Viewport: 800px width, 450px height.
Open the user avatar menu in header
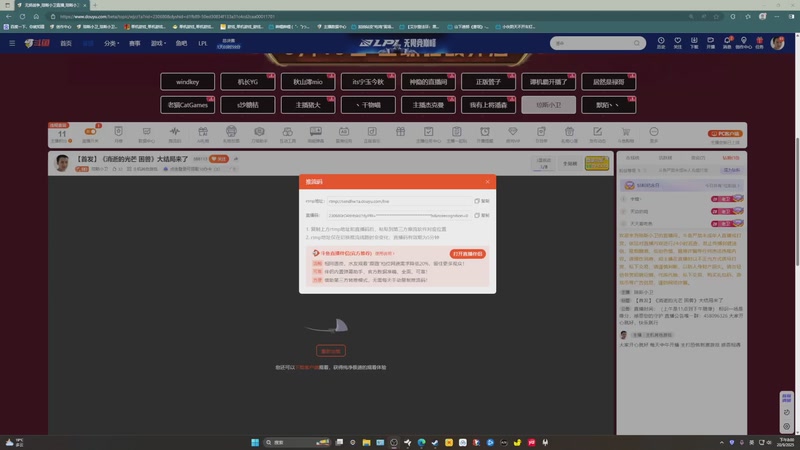click(x=778, y=43)
